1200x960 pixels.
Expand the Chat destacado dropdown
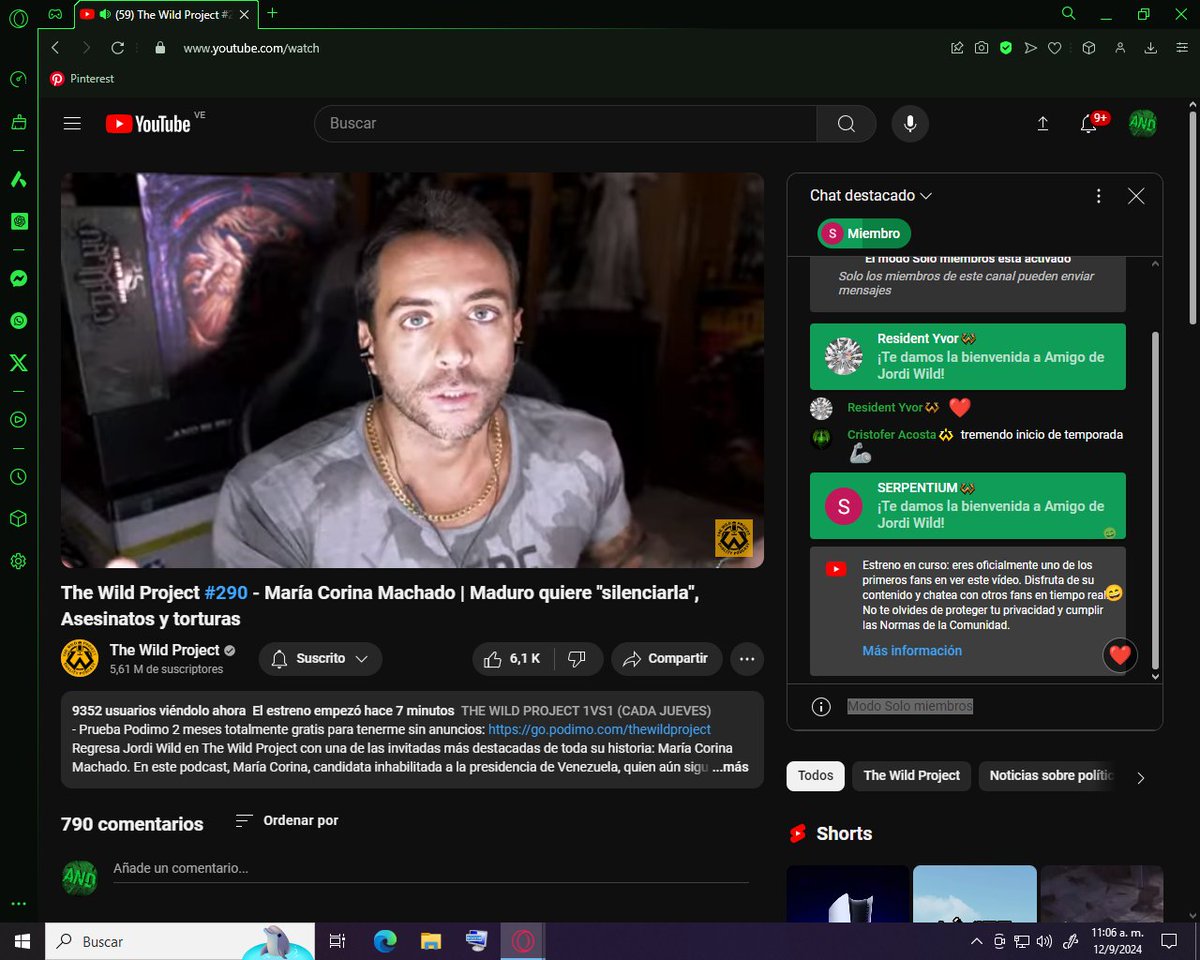pyautogui.click(x=871, y=196)
